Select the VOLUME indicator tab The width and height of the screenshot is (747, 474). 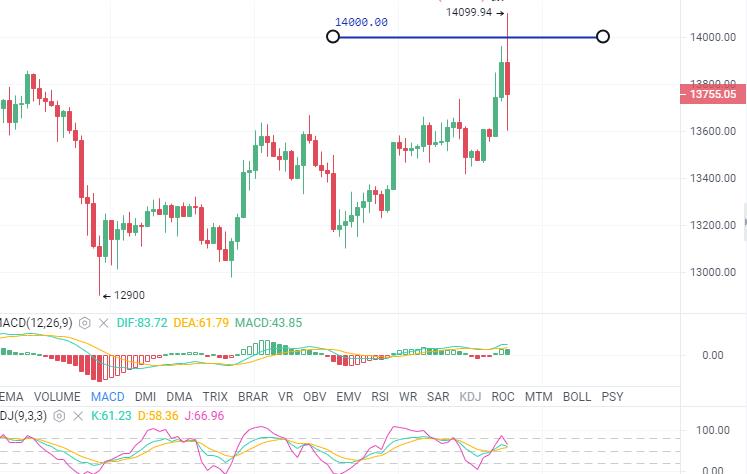(57, 397)
